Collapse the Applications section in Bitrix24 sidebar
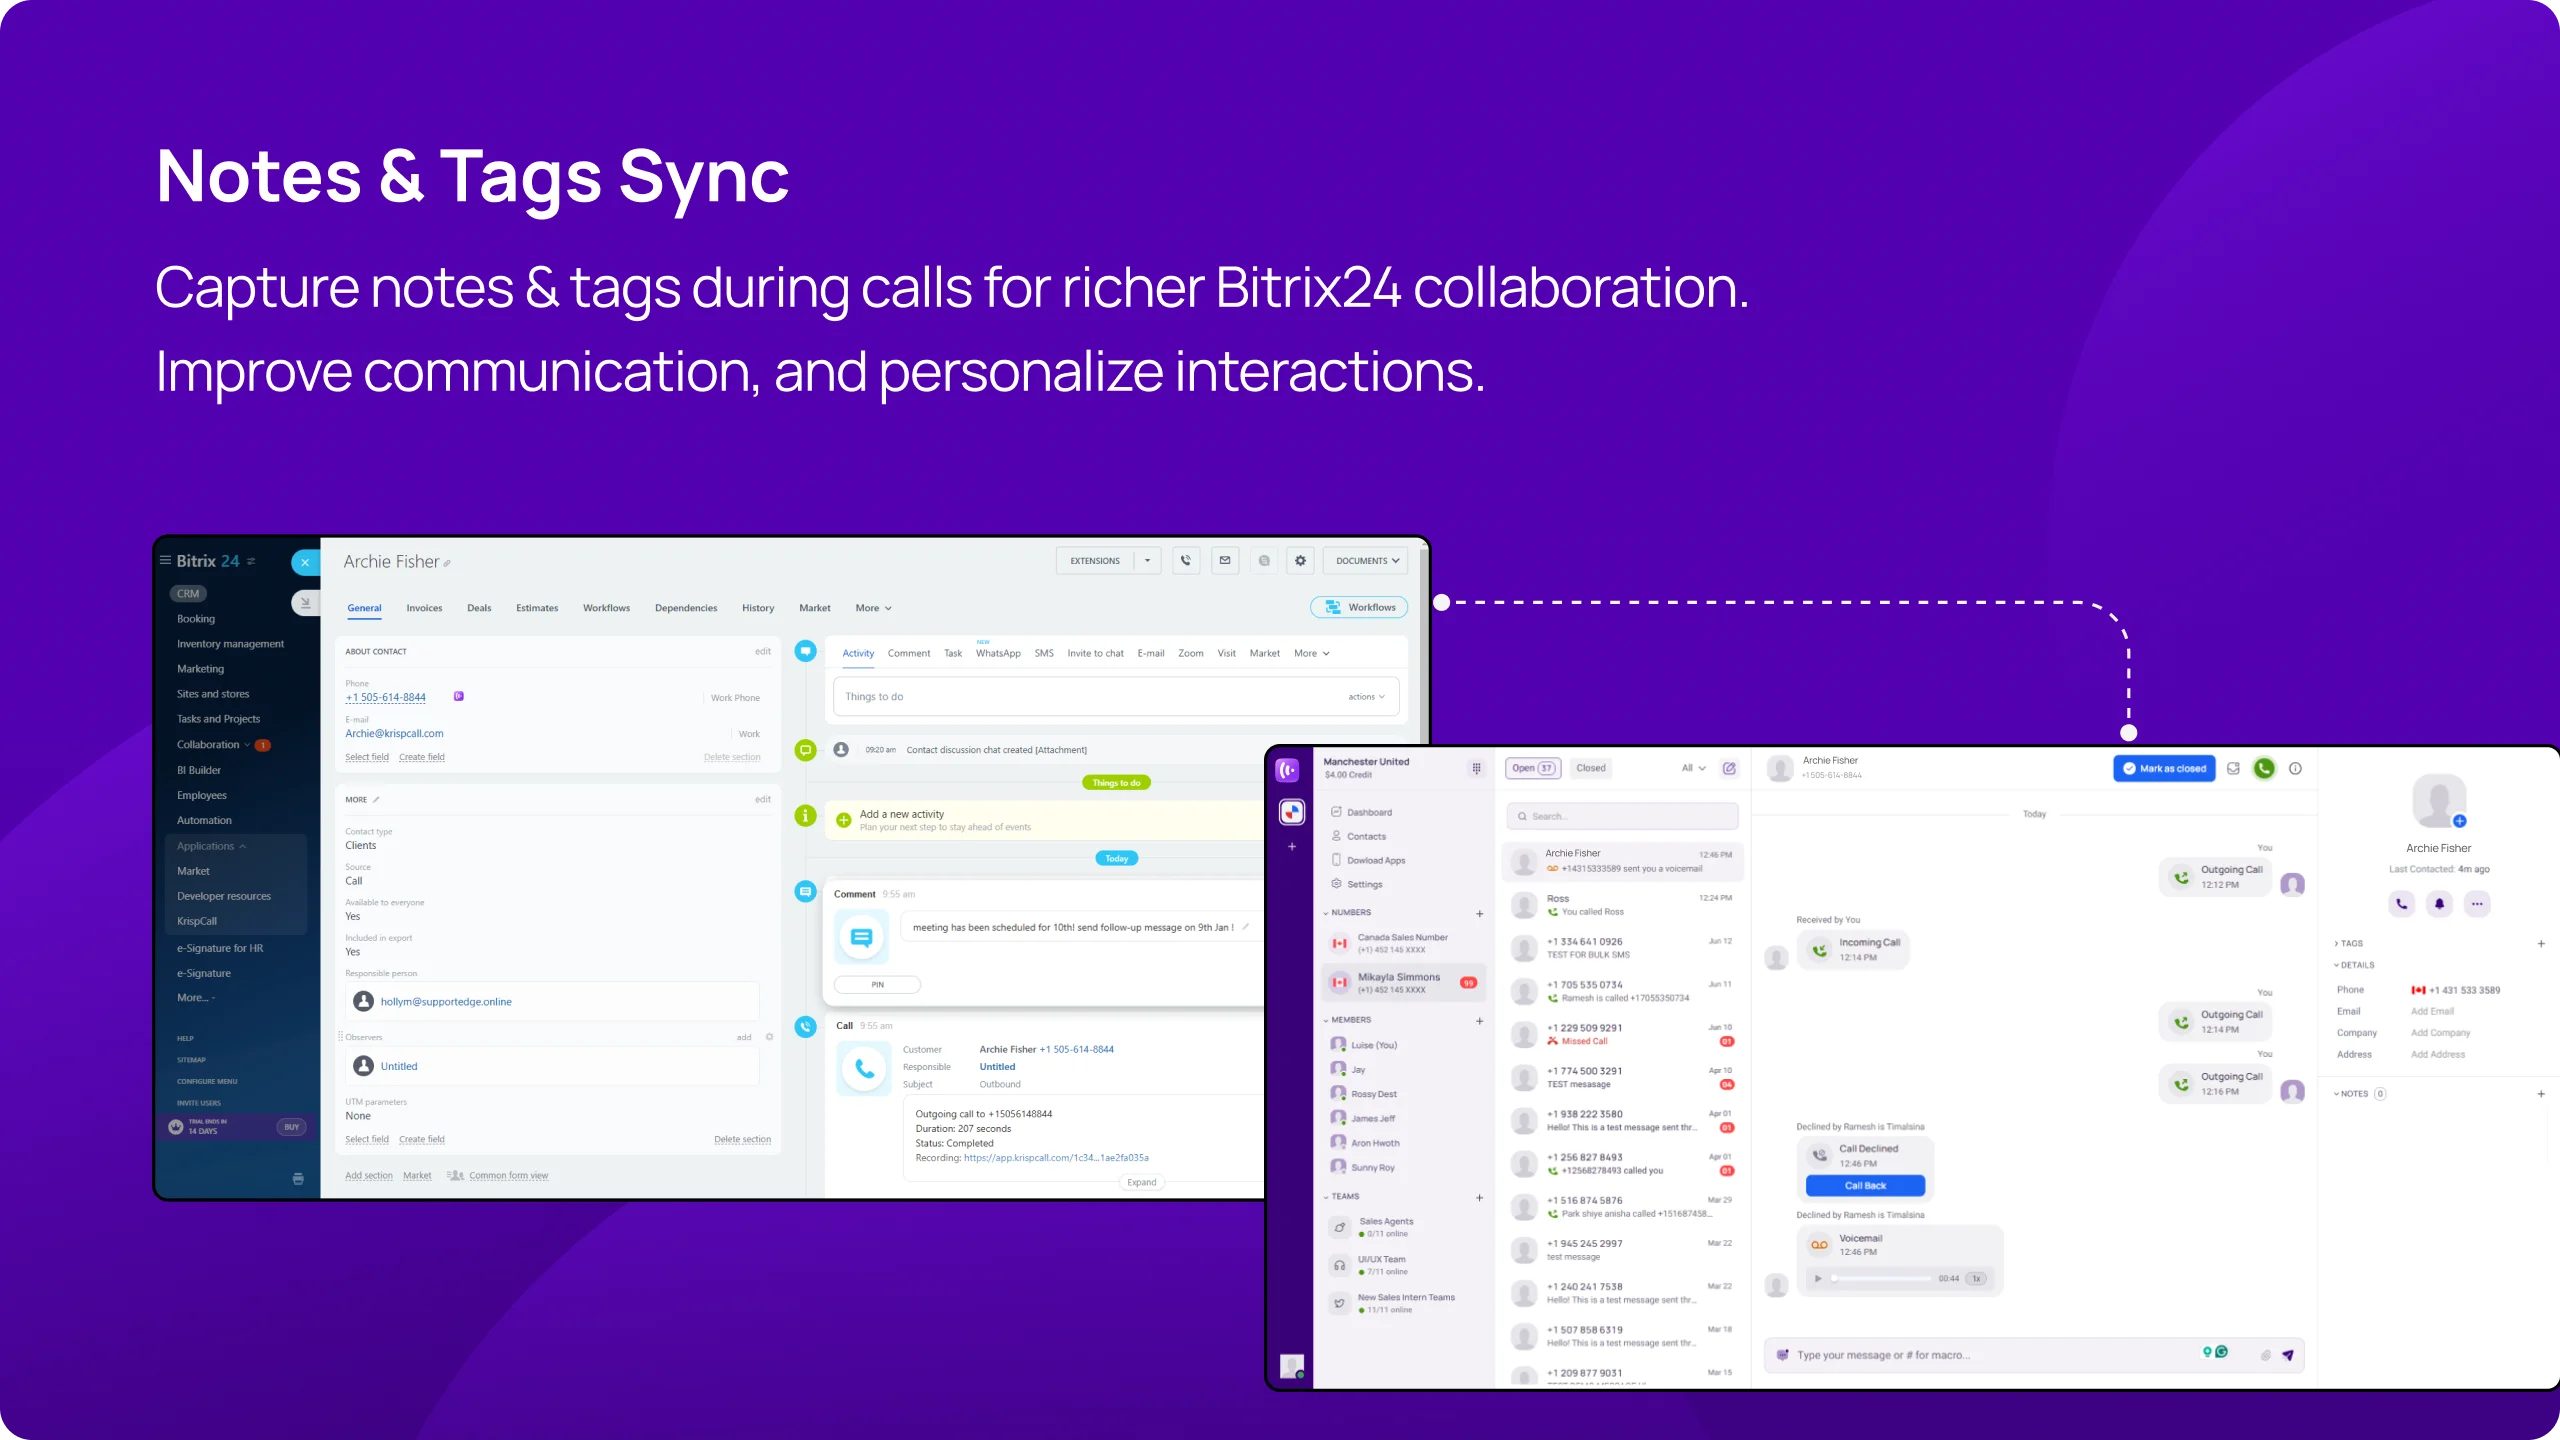Viewport: 2560px width, 1440px height. tap(211, 846)
